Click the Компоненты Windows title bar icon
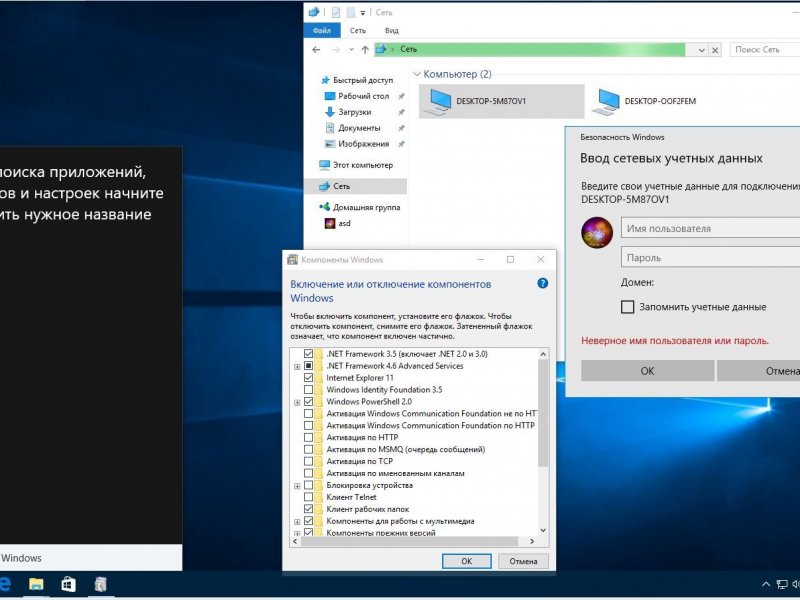Viewport: 800px width, 600px height. point(292,260)
